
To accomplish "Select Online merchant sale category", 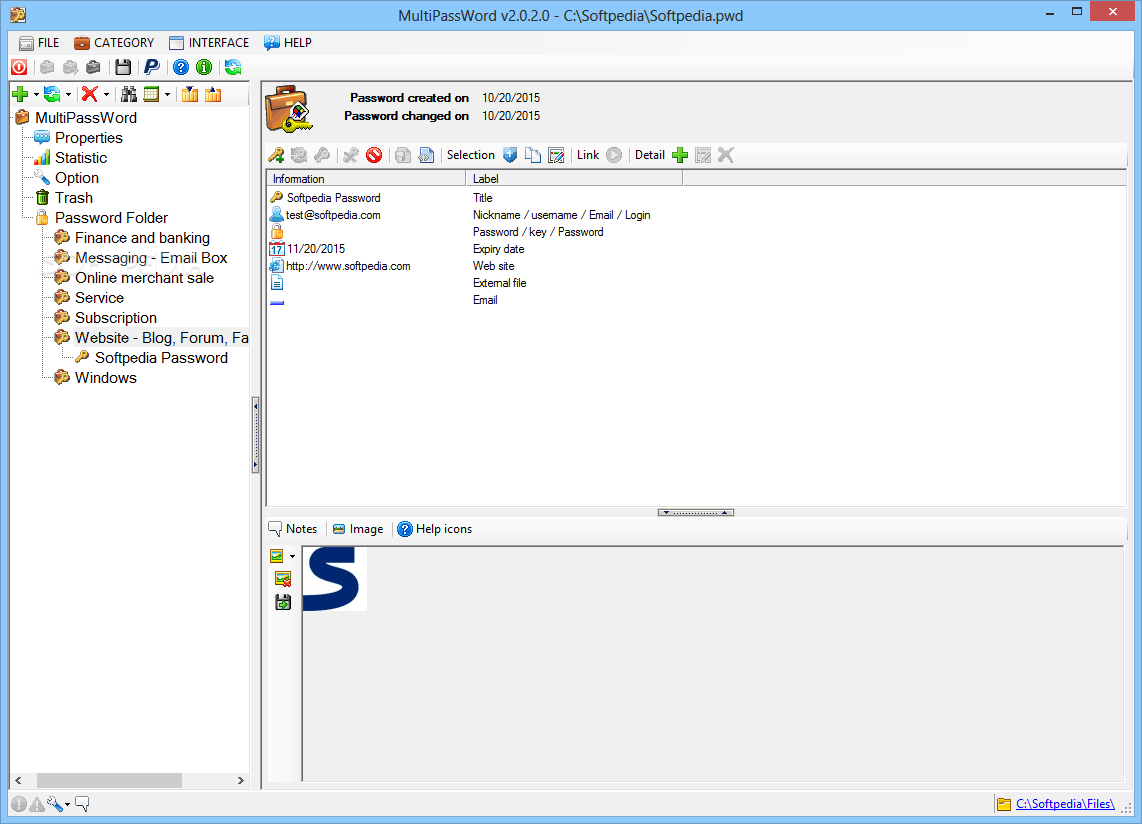I will tap(144, 278).
